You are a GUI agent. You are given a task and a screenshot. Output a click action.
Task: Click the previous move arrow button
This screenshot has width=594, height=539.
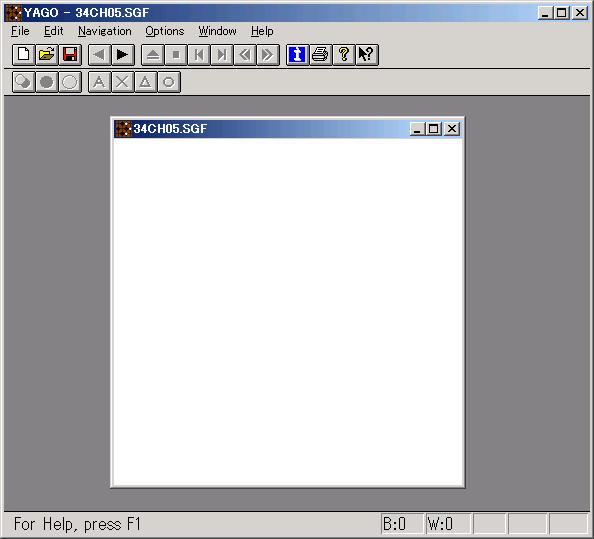[x=100, y=55]
